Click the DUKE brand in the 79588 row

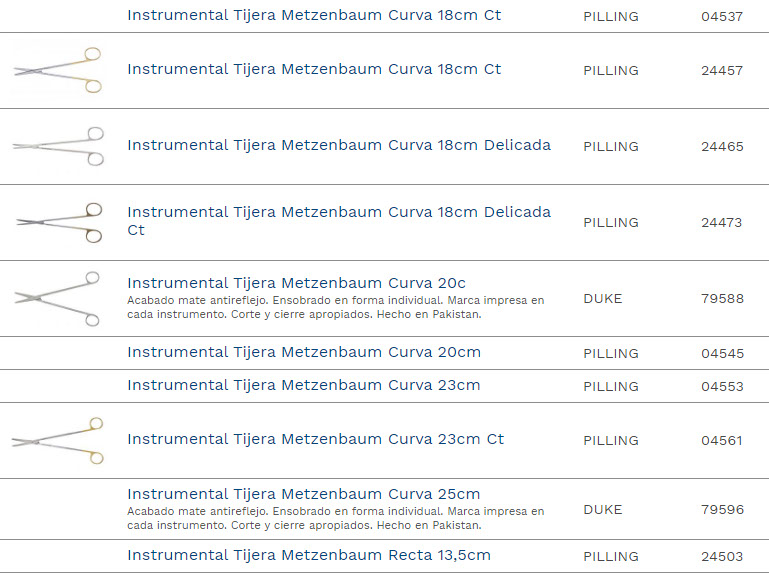coord(603,299)
